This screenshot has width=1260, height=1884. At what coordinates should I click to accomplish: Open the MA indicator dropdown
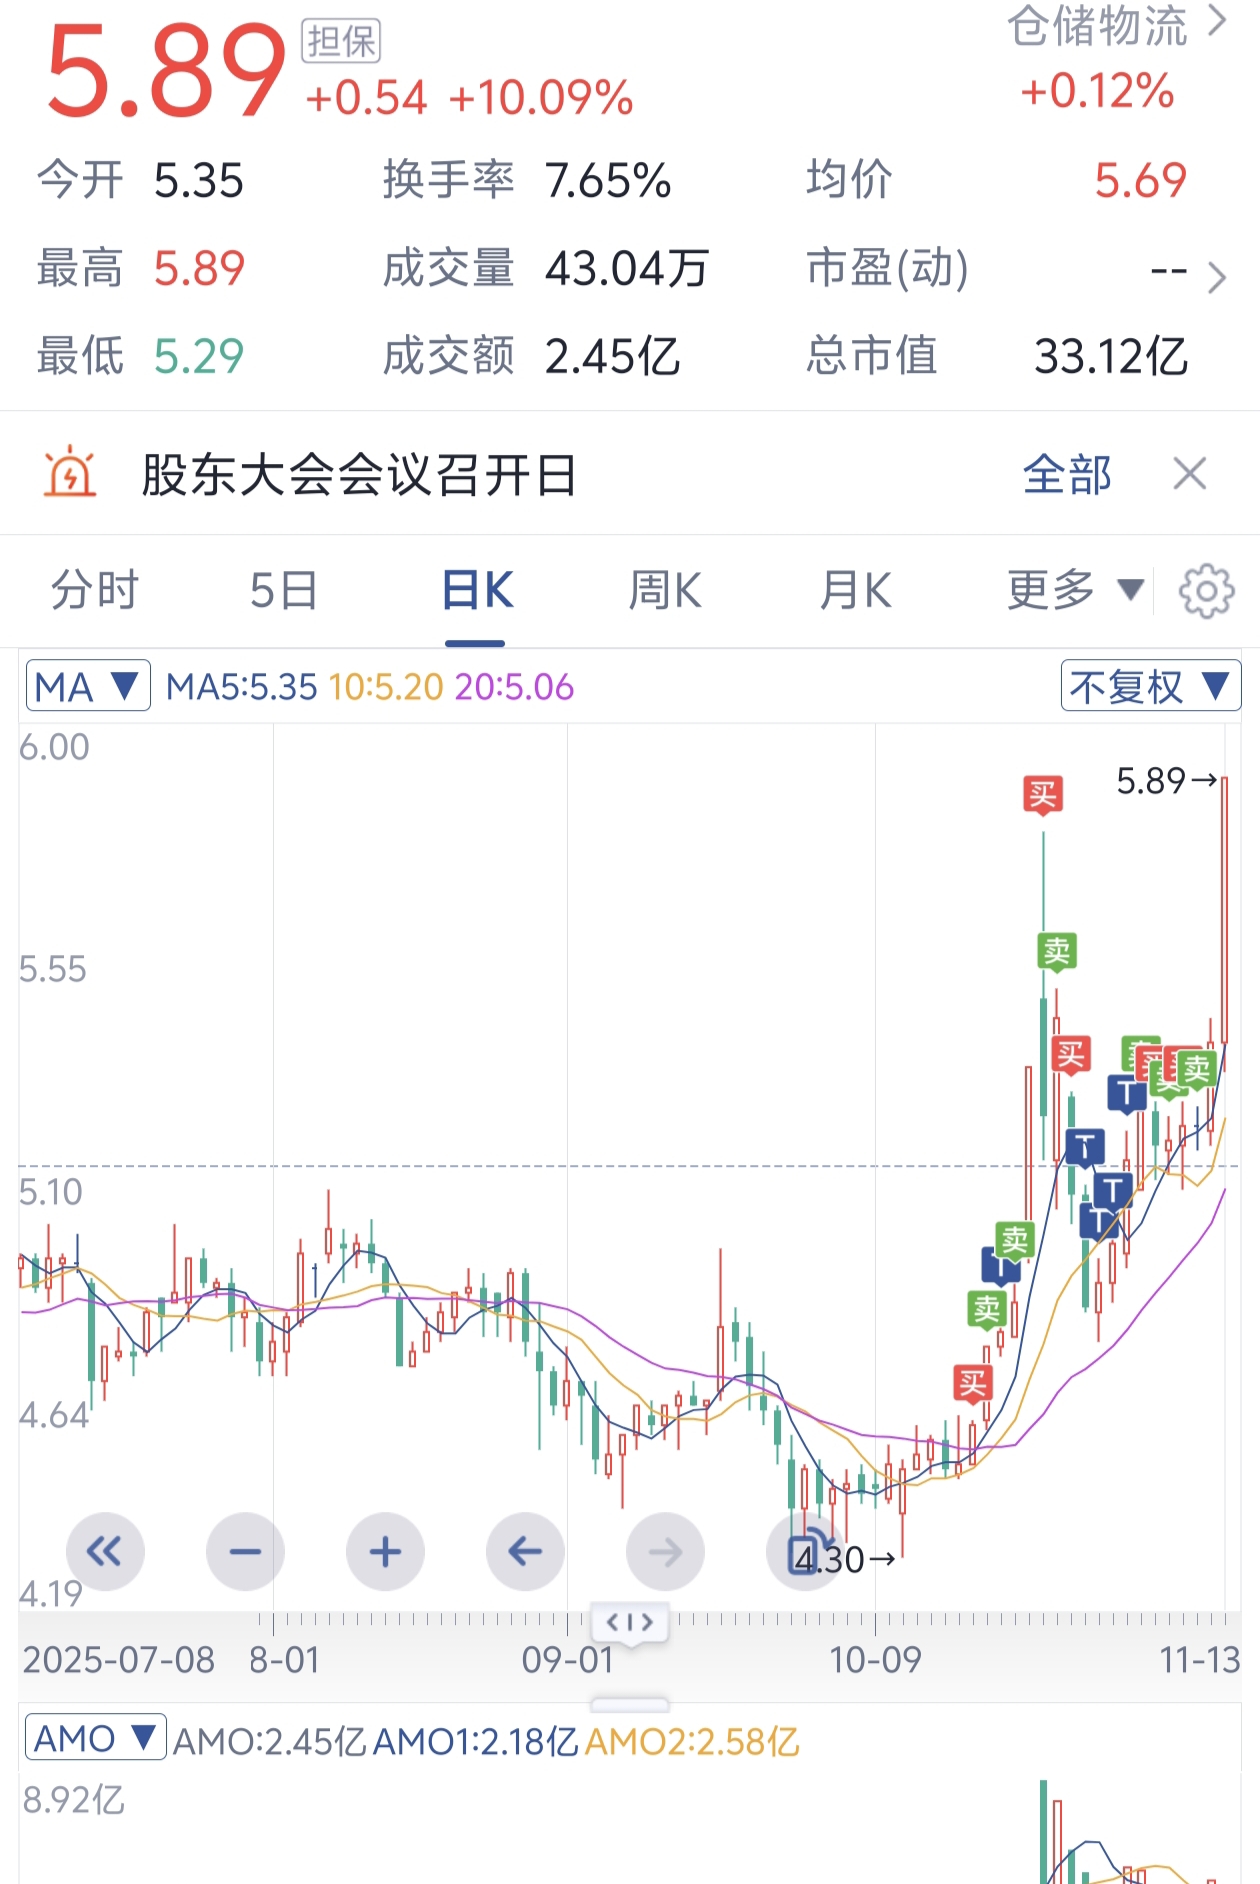88,686
